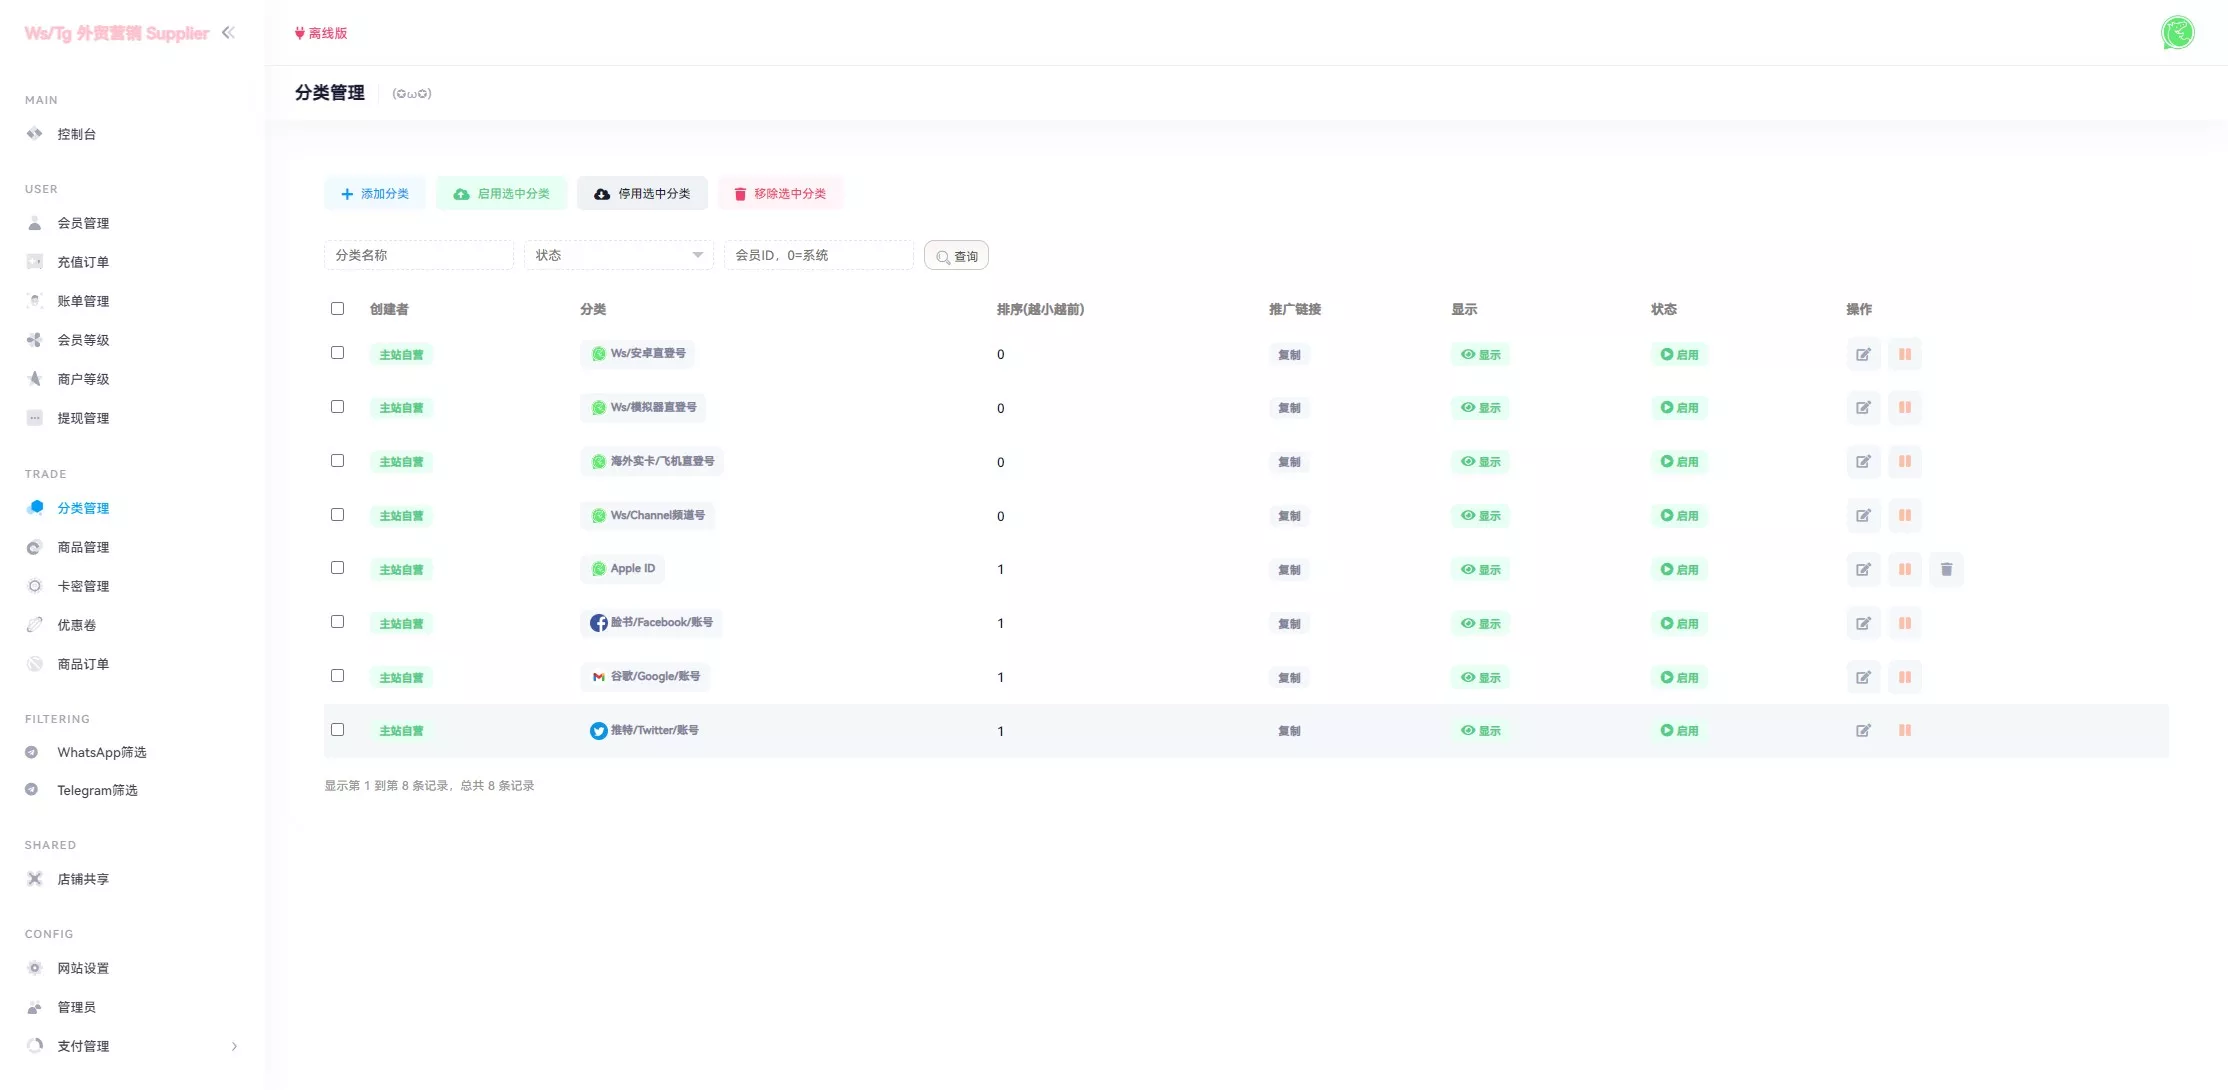This screenshot has width=2228, height=1090.
Task: Click 复制 link for 海外实卡/飞机直登号 row
Action: 1289,462
